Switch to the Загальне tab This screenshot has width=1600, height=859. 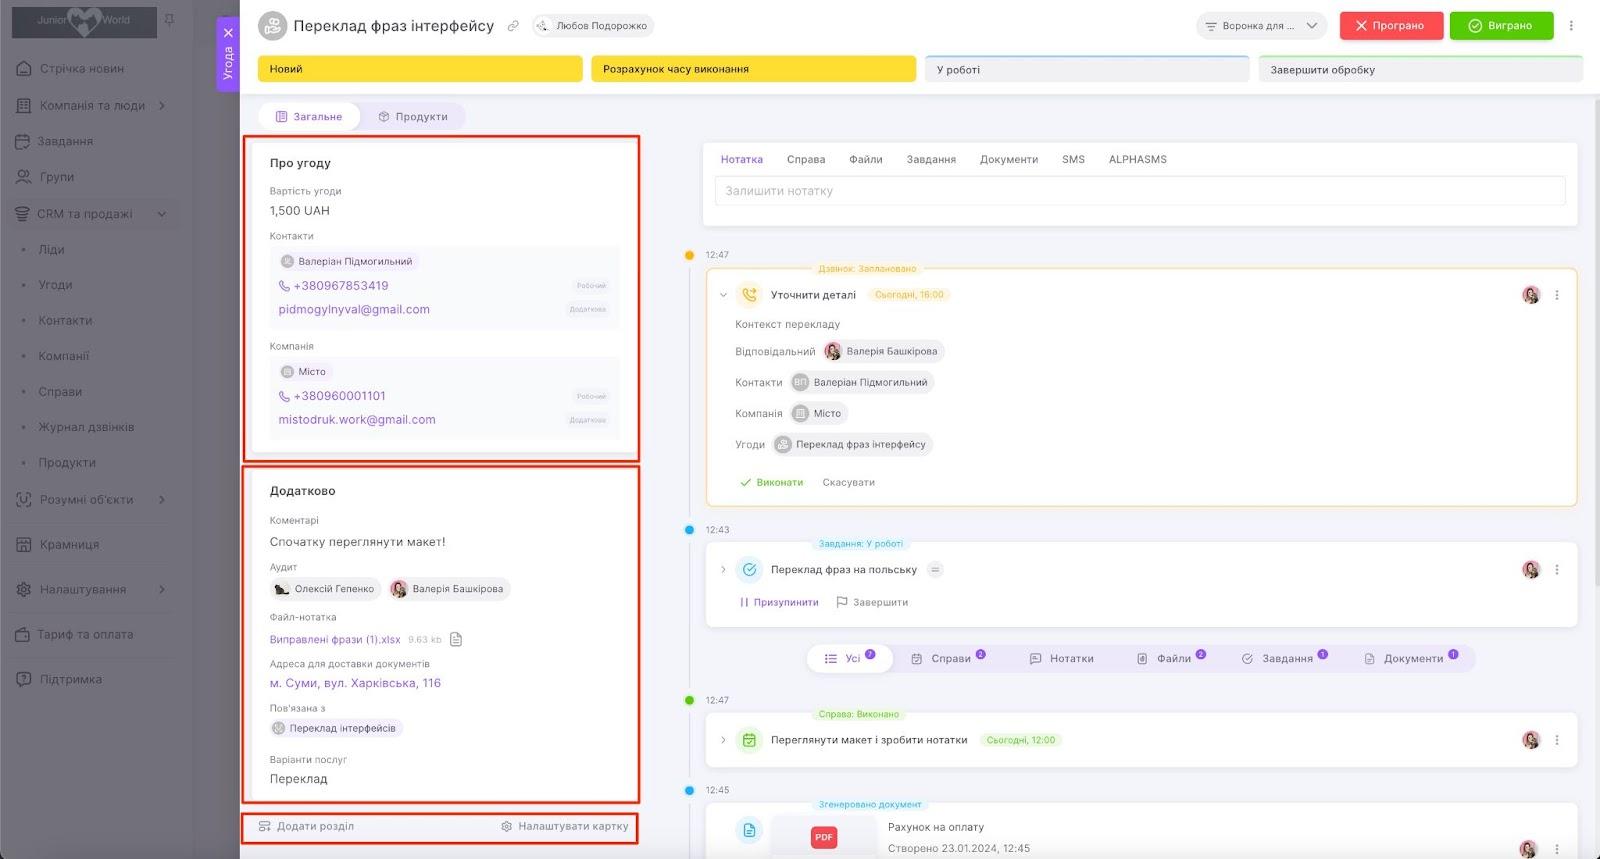(x=309, y=117)
